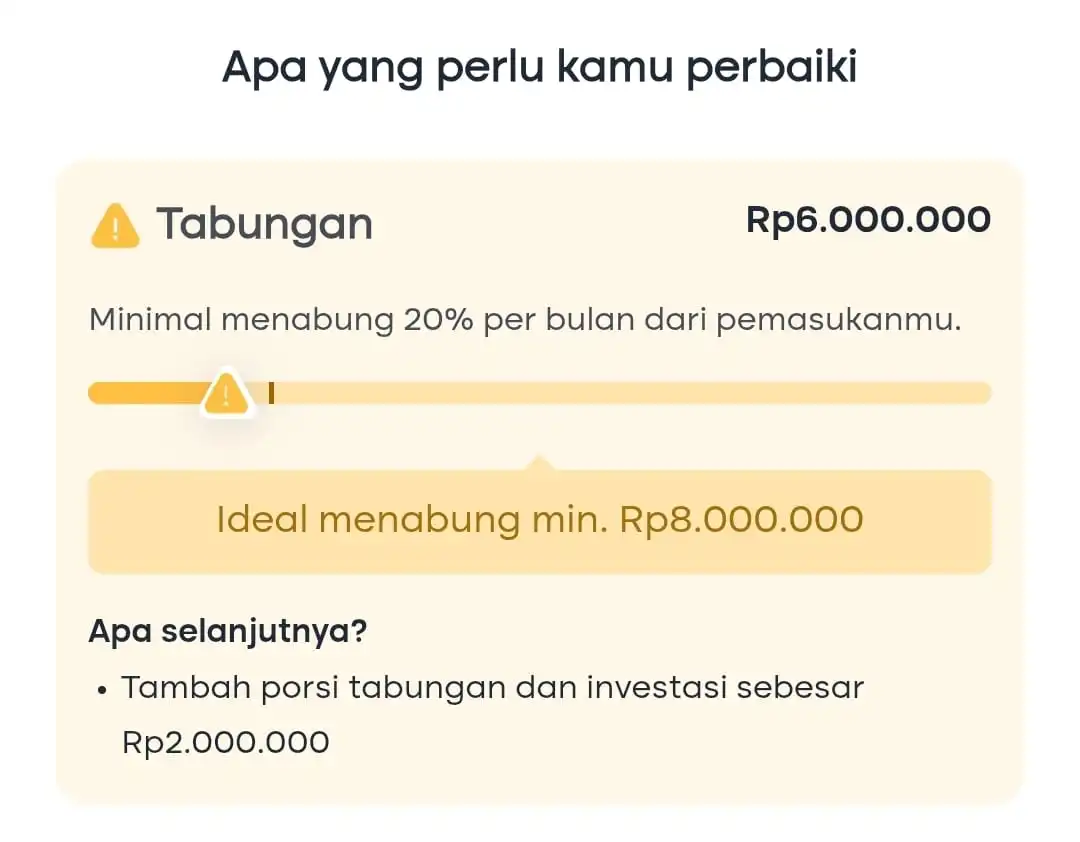The image size is (1080, 842).
Task: Select the 'Apa selanjutnya?' section label
Action: coord(228,630)
